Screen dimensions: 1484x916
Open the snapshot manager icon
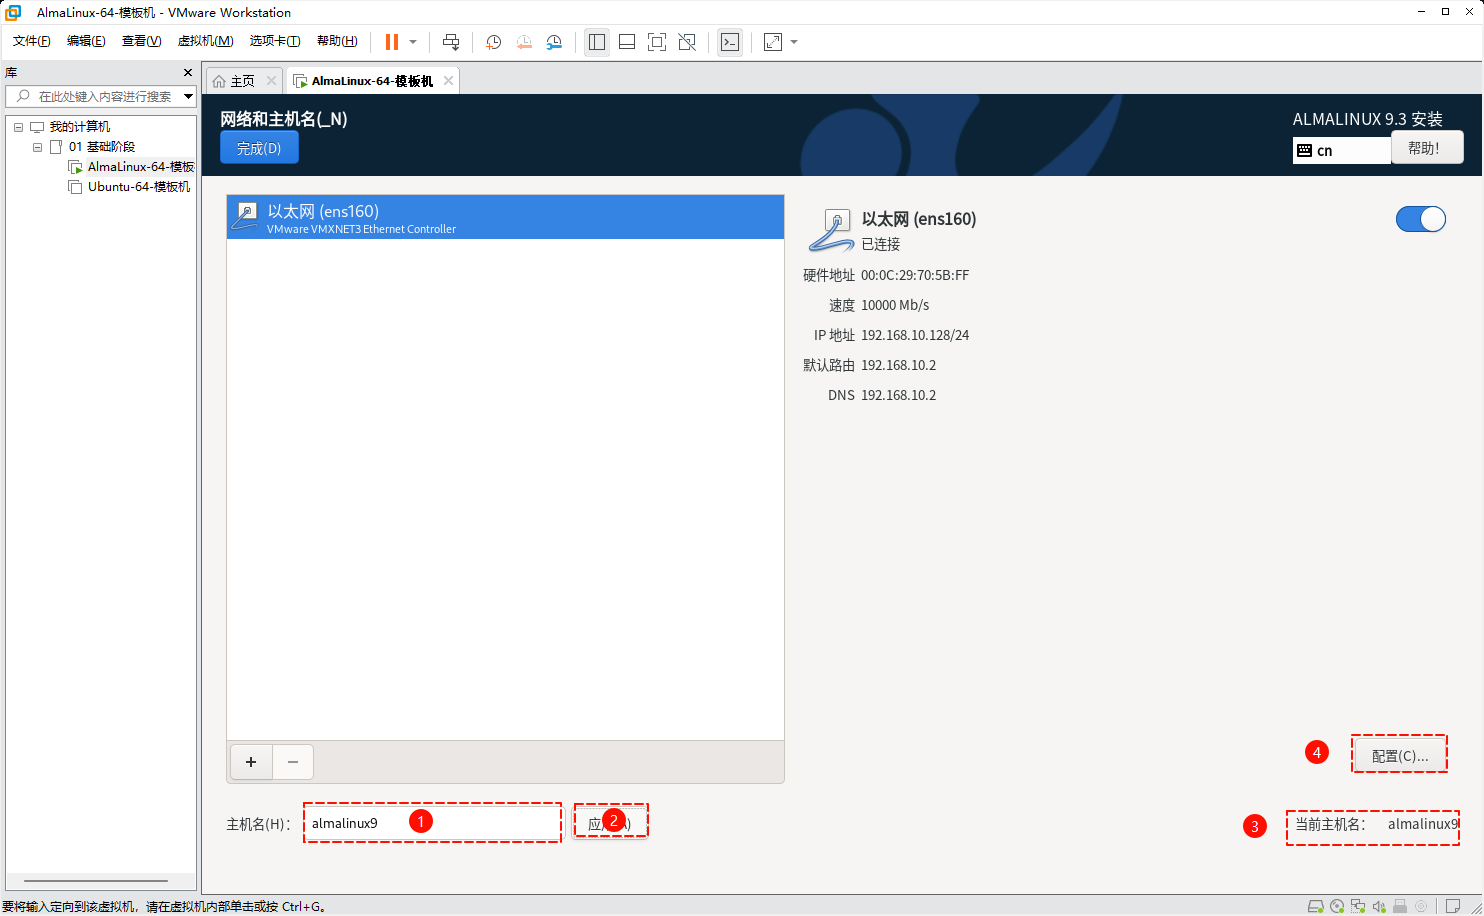point(554,42)
